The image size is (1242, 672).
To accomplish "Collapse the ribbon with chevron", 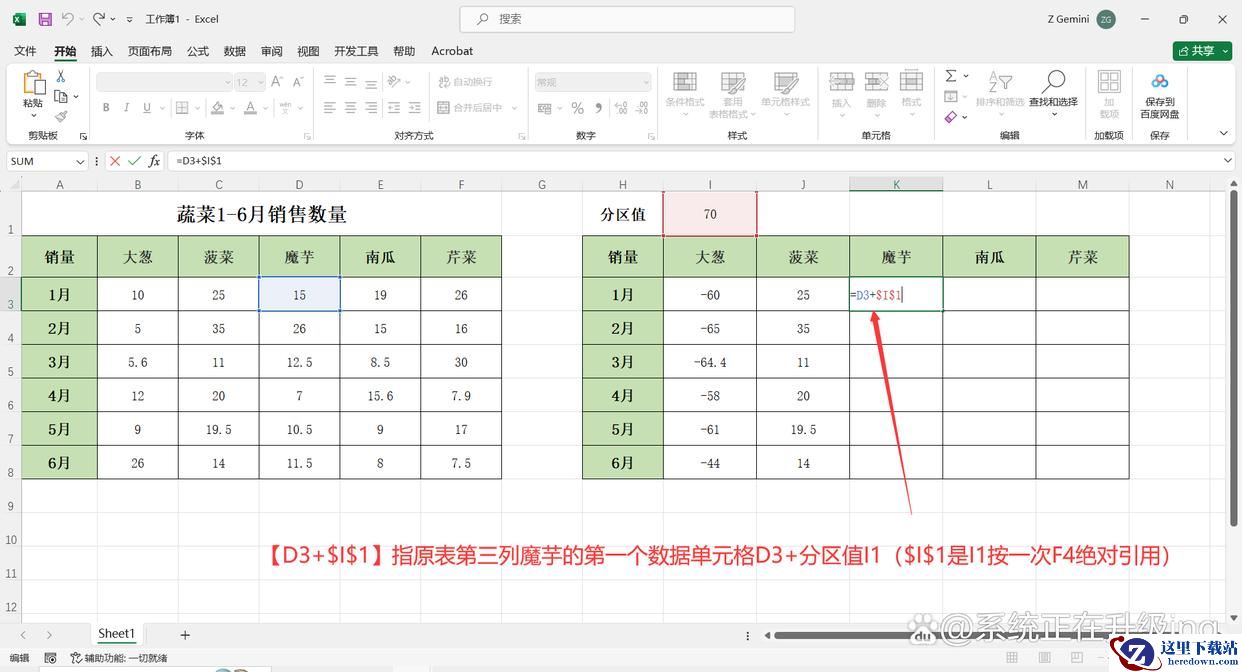I will click(1223, 133).
